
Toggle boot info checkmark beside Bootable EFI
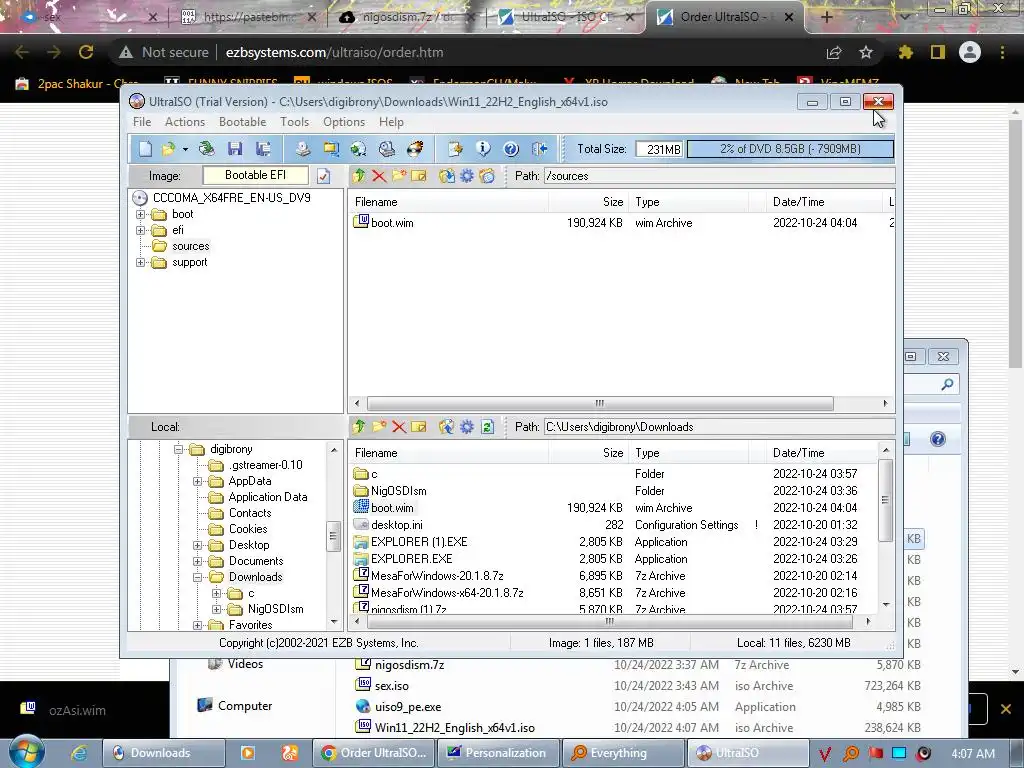coord(323,176)
